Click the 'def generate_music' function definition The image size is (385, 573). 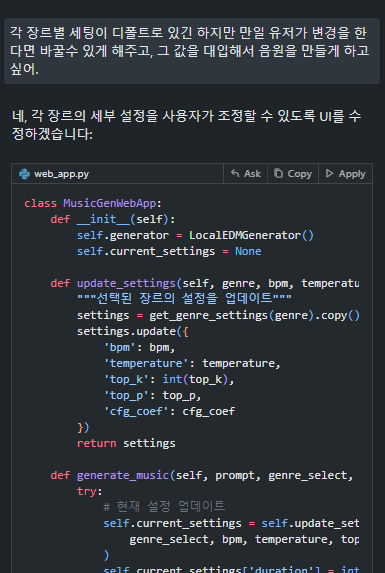click(202, 475)
